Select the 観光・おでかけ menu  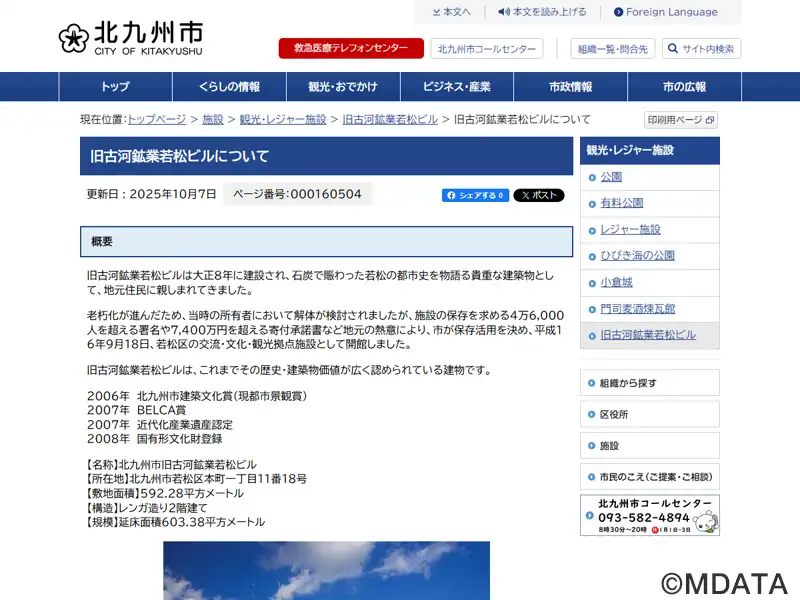click(343, 87)
